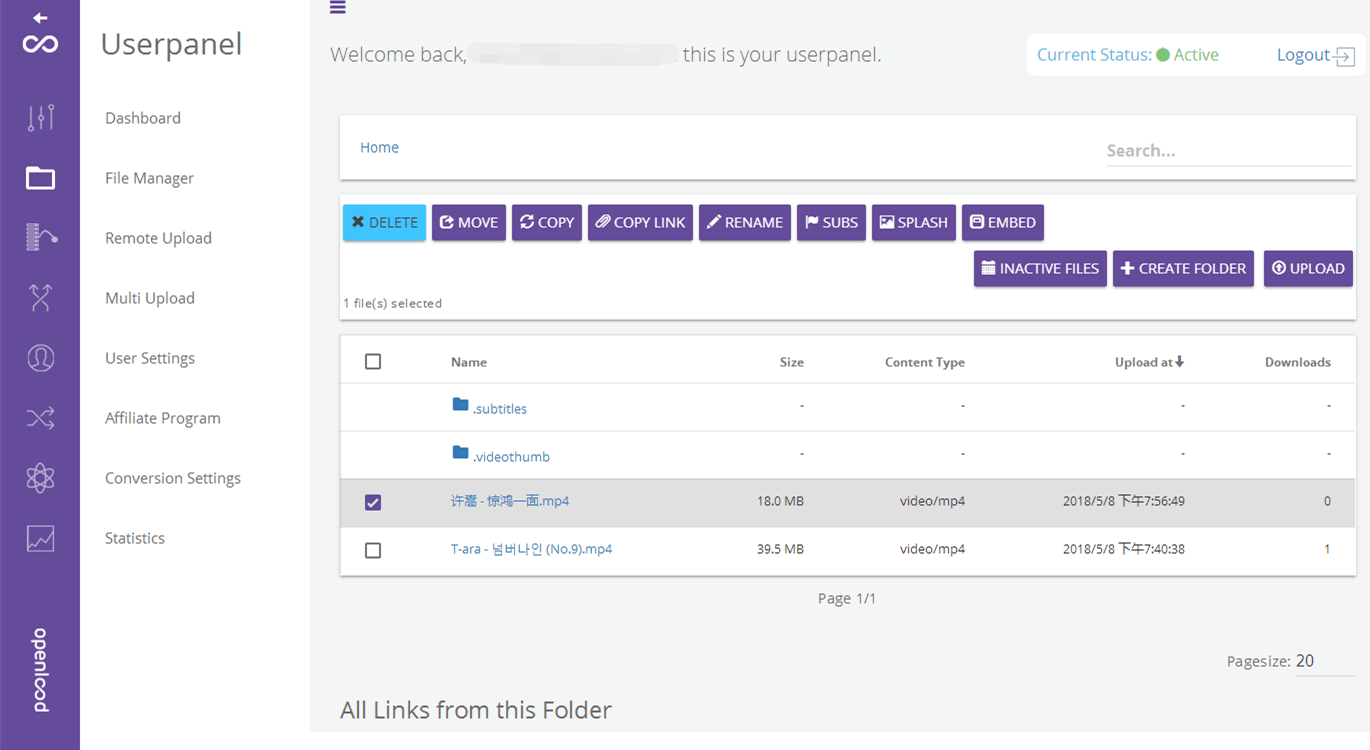The width and height of the screenshot is (1370, 750).
Task: Click the DELETE button
Action: pyautogui.click(x=384, y=222)
